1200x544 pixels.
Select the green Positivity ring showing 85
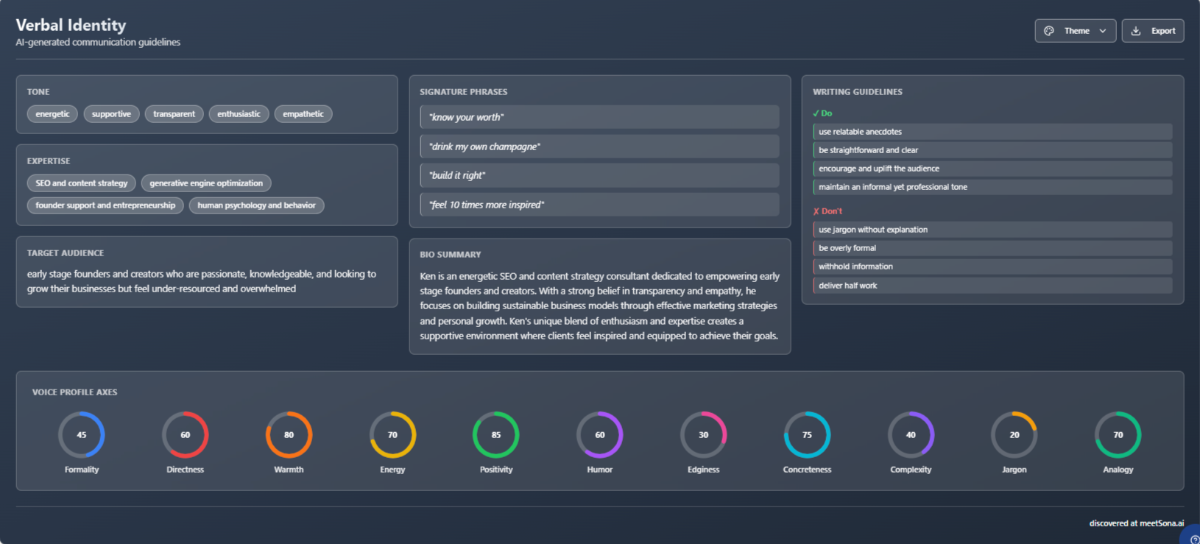pos(496,435)
